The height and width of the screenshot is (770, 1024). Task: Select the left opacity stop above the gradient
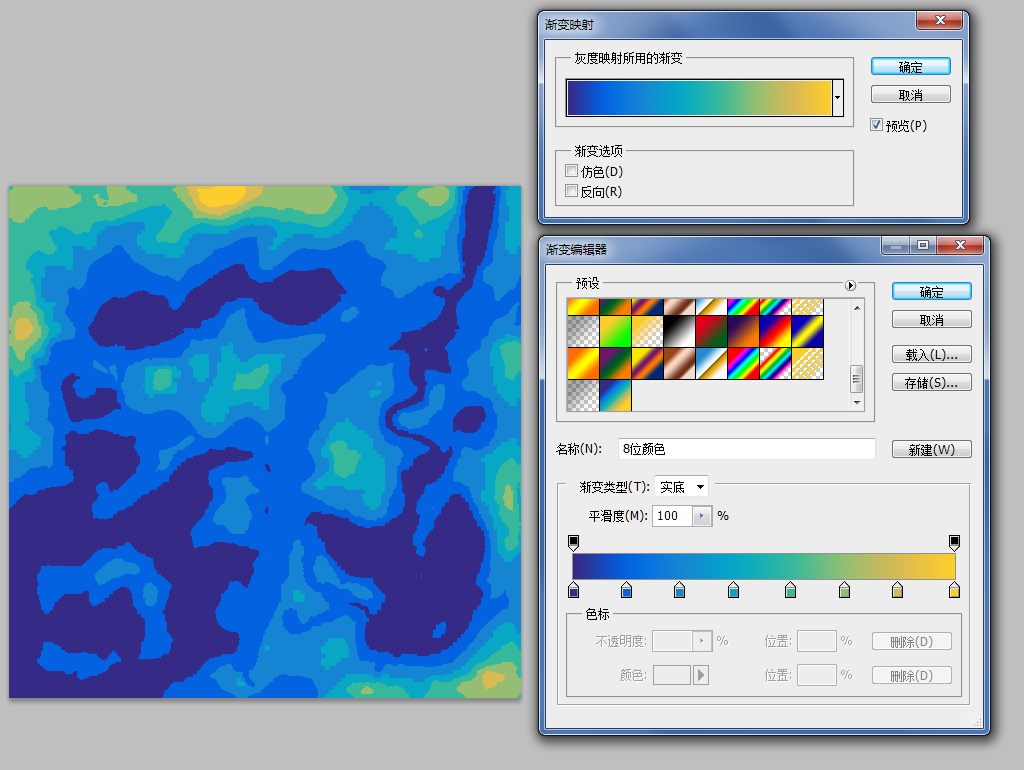coord(573,542)
